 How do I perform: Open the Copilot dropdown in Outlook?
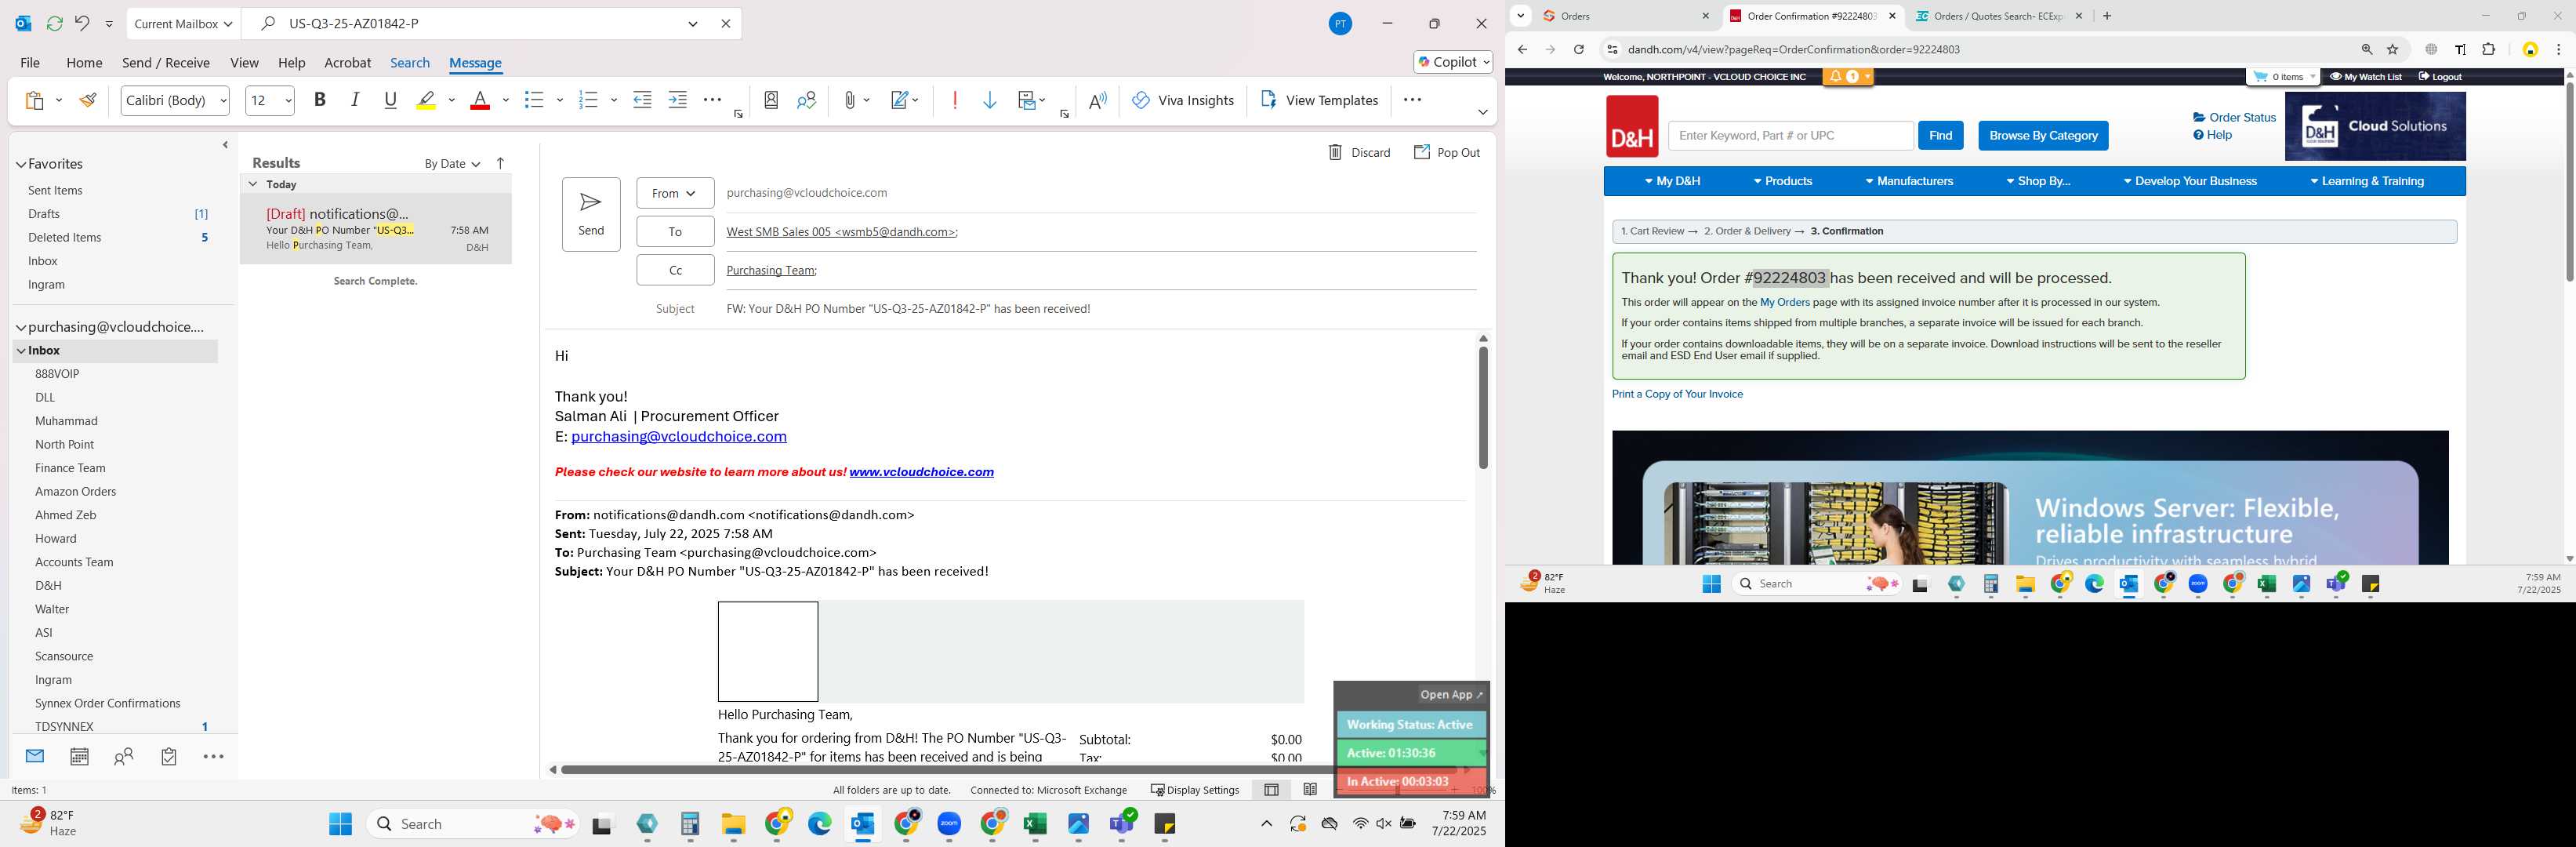(x=1453, y=62)
